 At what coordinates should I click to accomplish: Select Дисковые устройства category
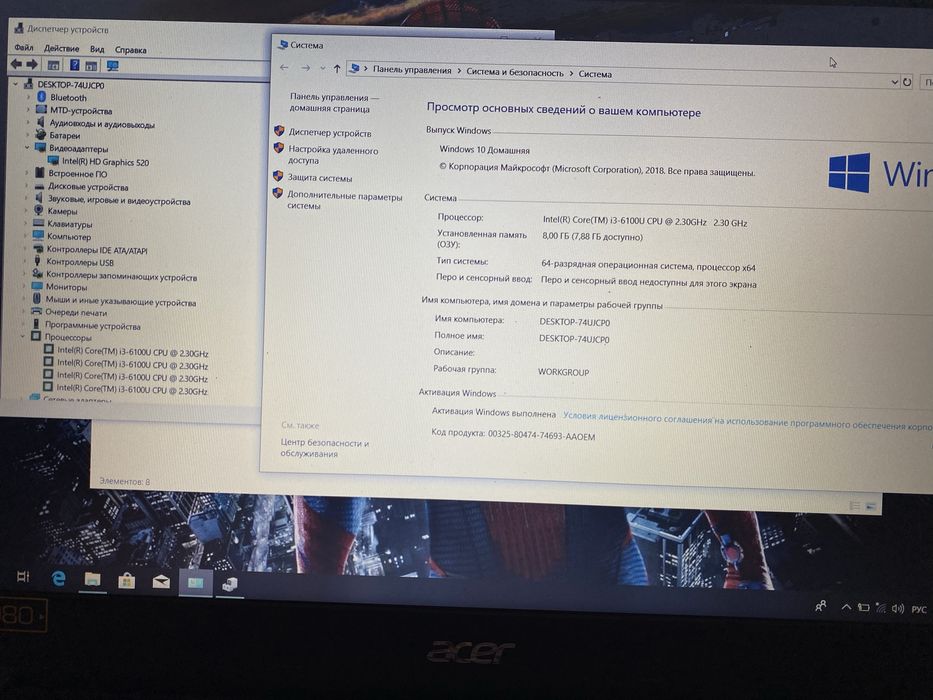click(x=88, y=187)
